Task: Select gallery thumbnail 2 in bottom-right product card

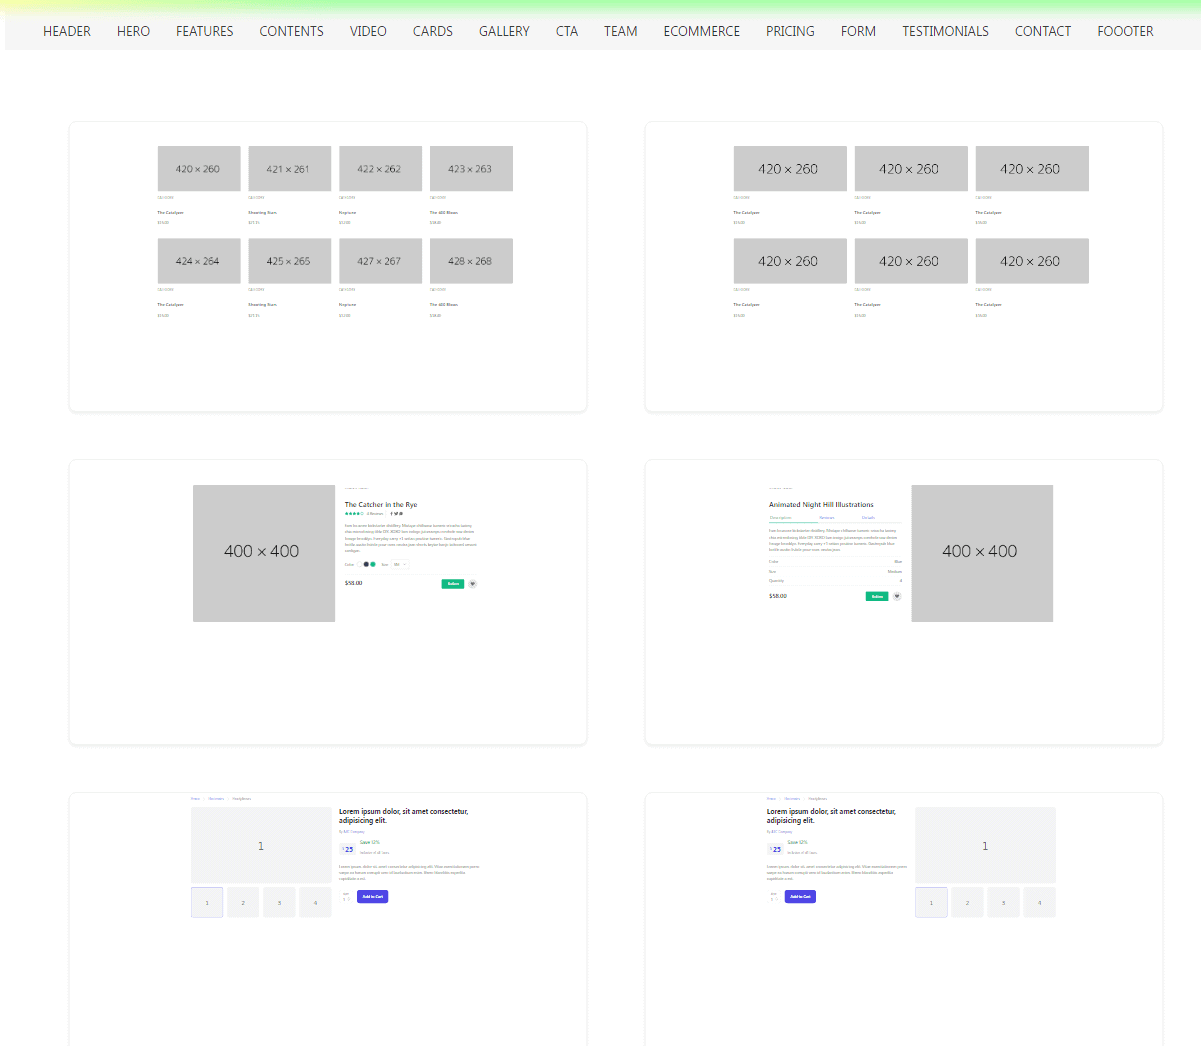Action: coord(967,902)
